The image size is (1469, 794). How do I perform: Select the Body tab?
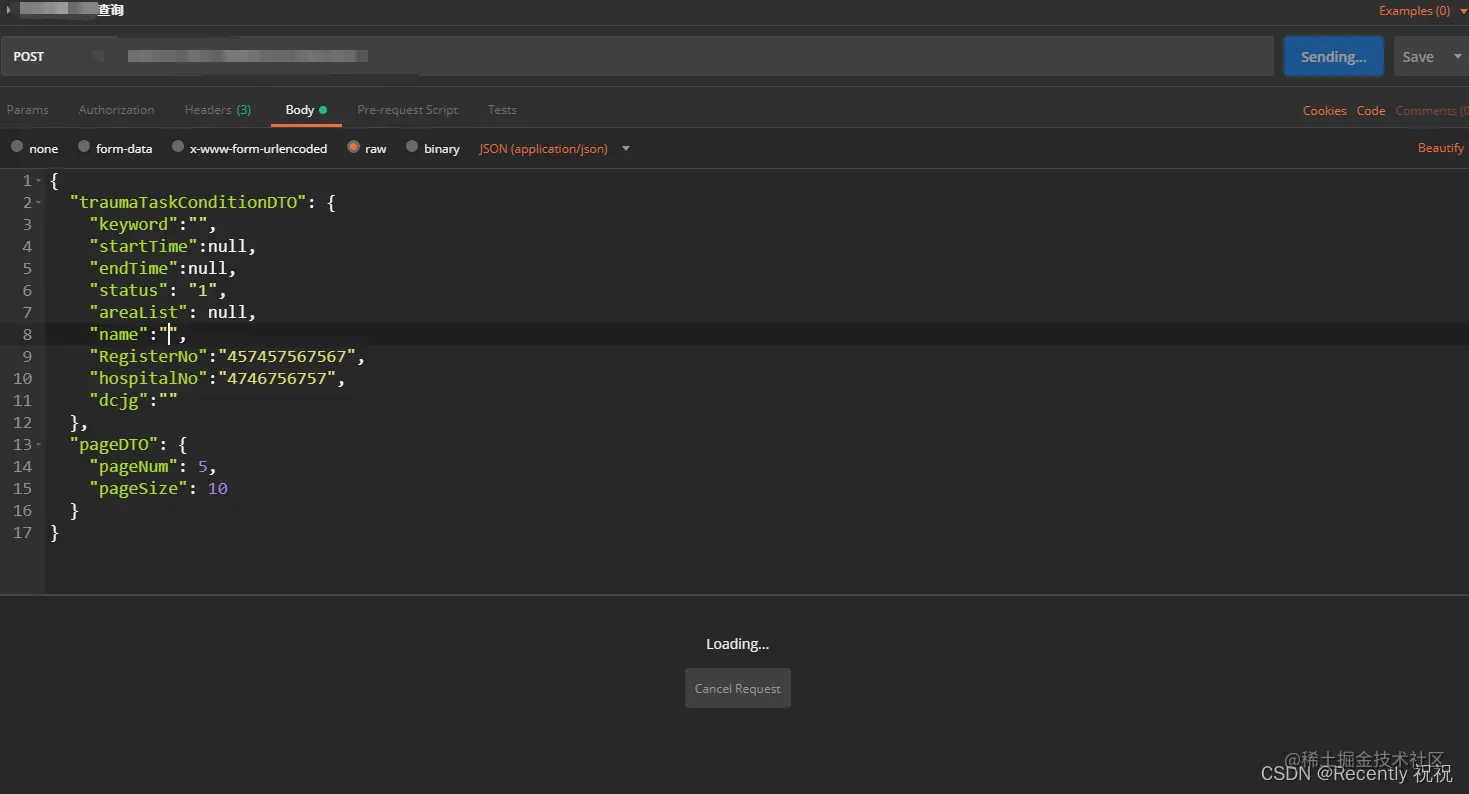(306, 110)
